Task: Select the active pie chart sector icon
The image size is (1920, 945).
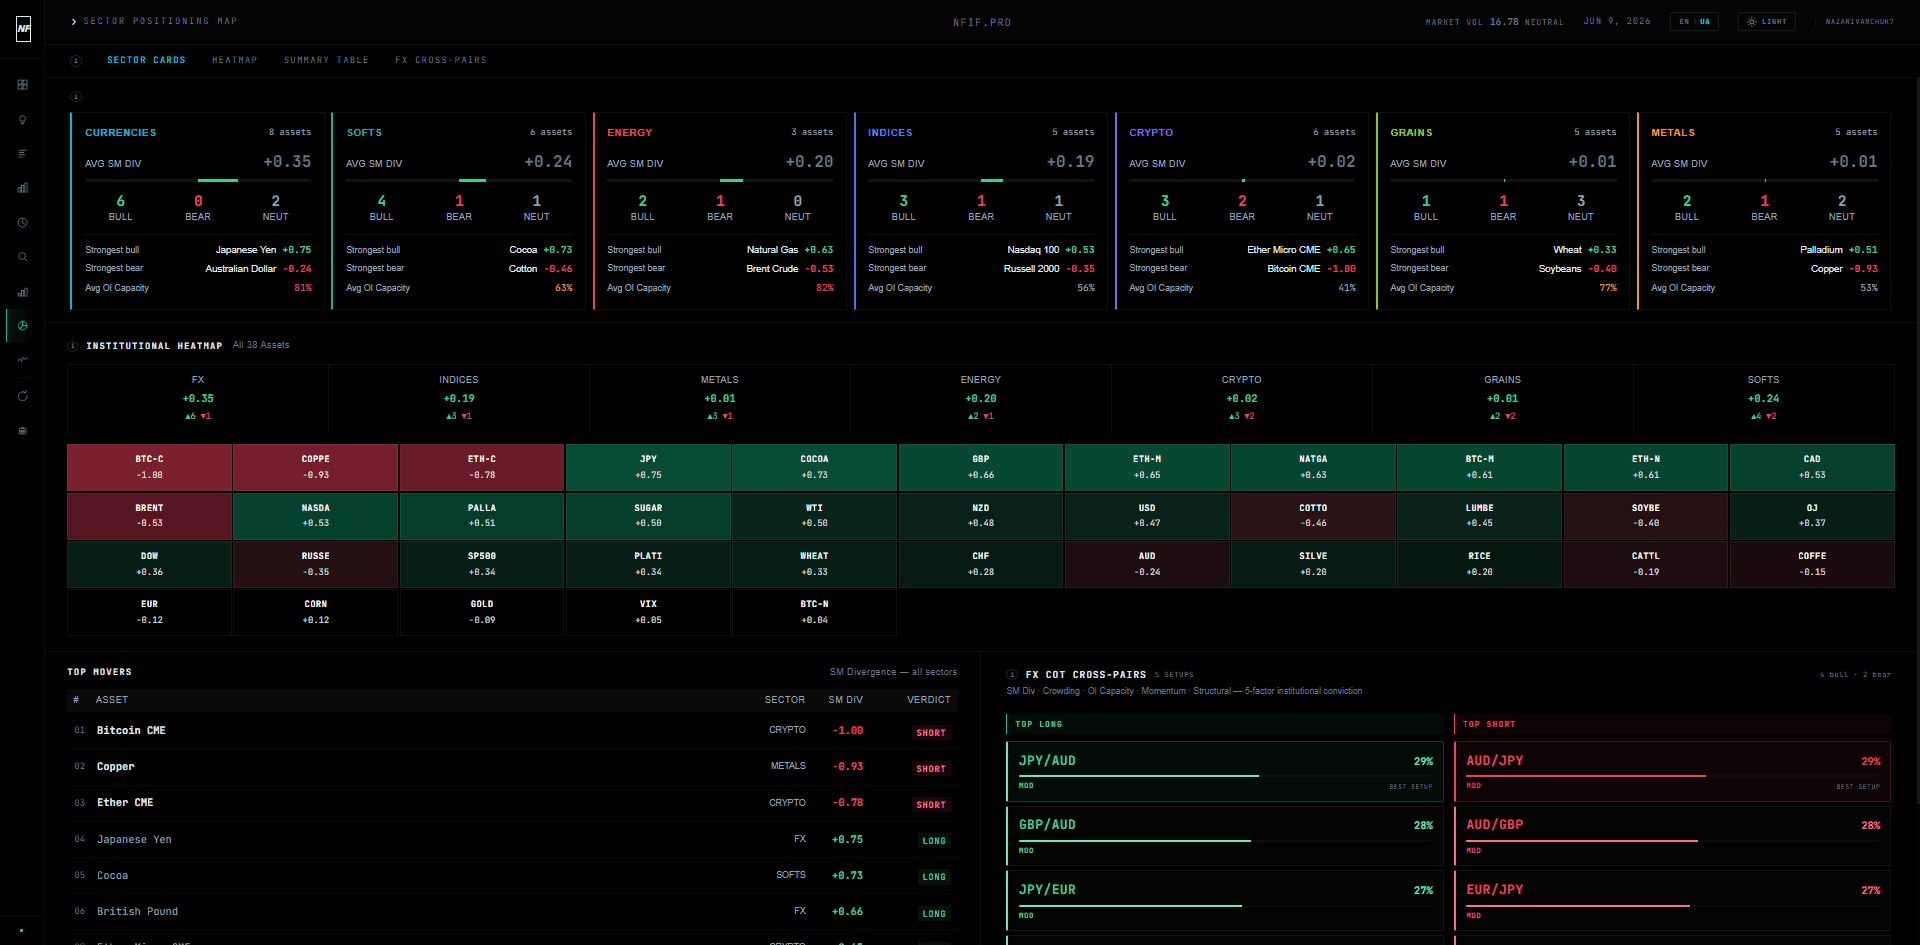Action: pos(22,326)
